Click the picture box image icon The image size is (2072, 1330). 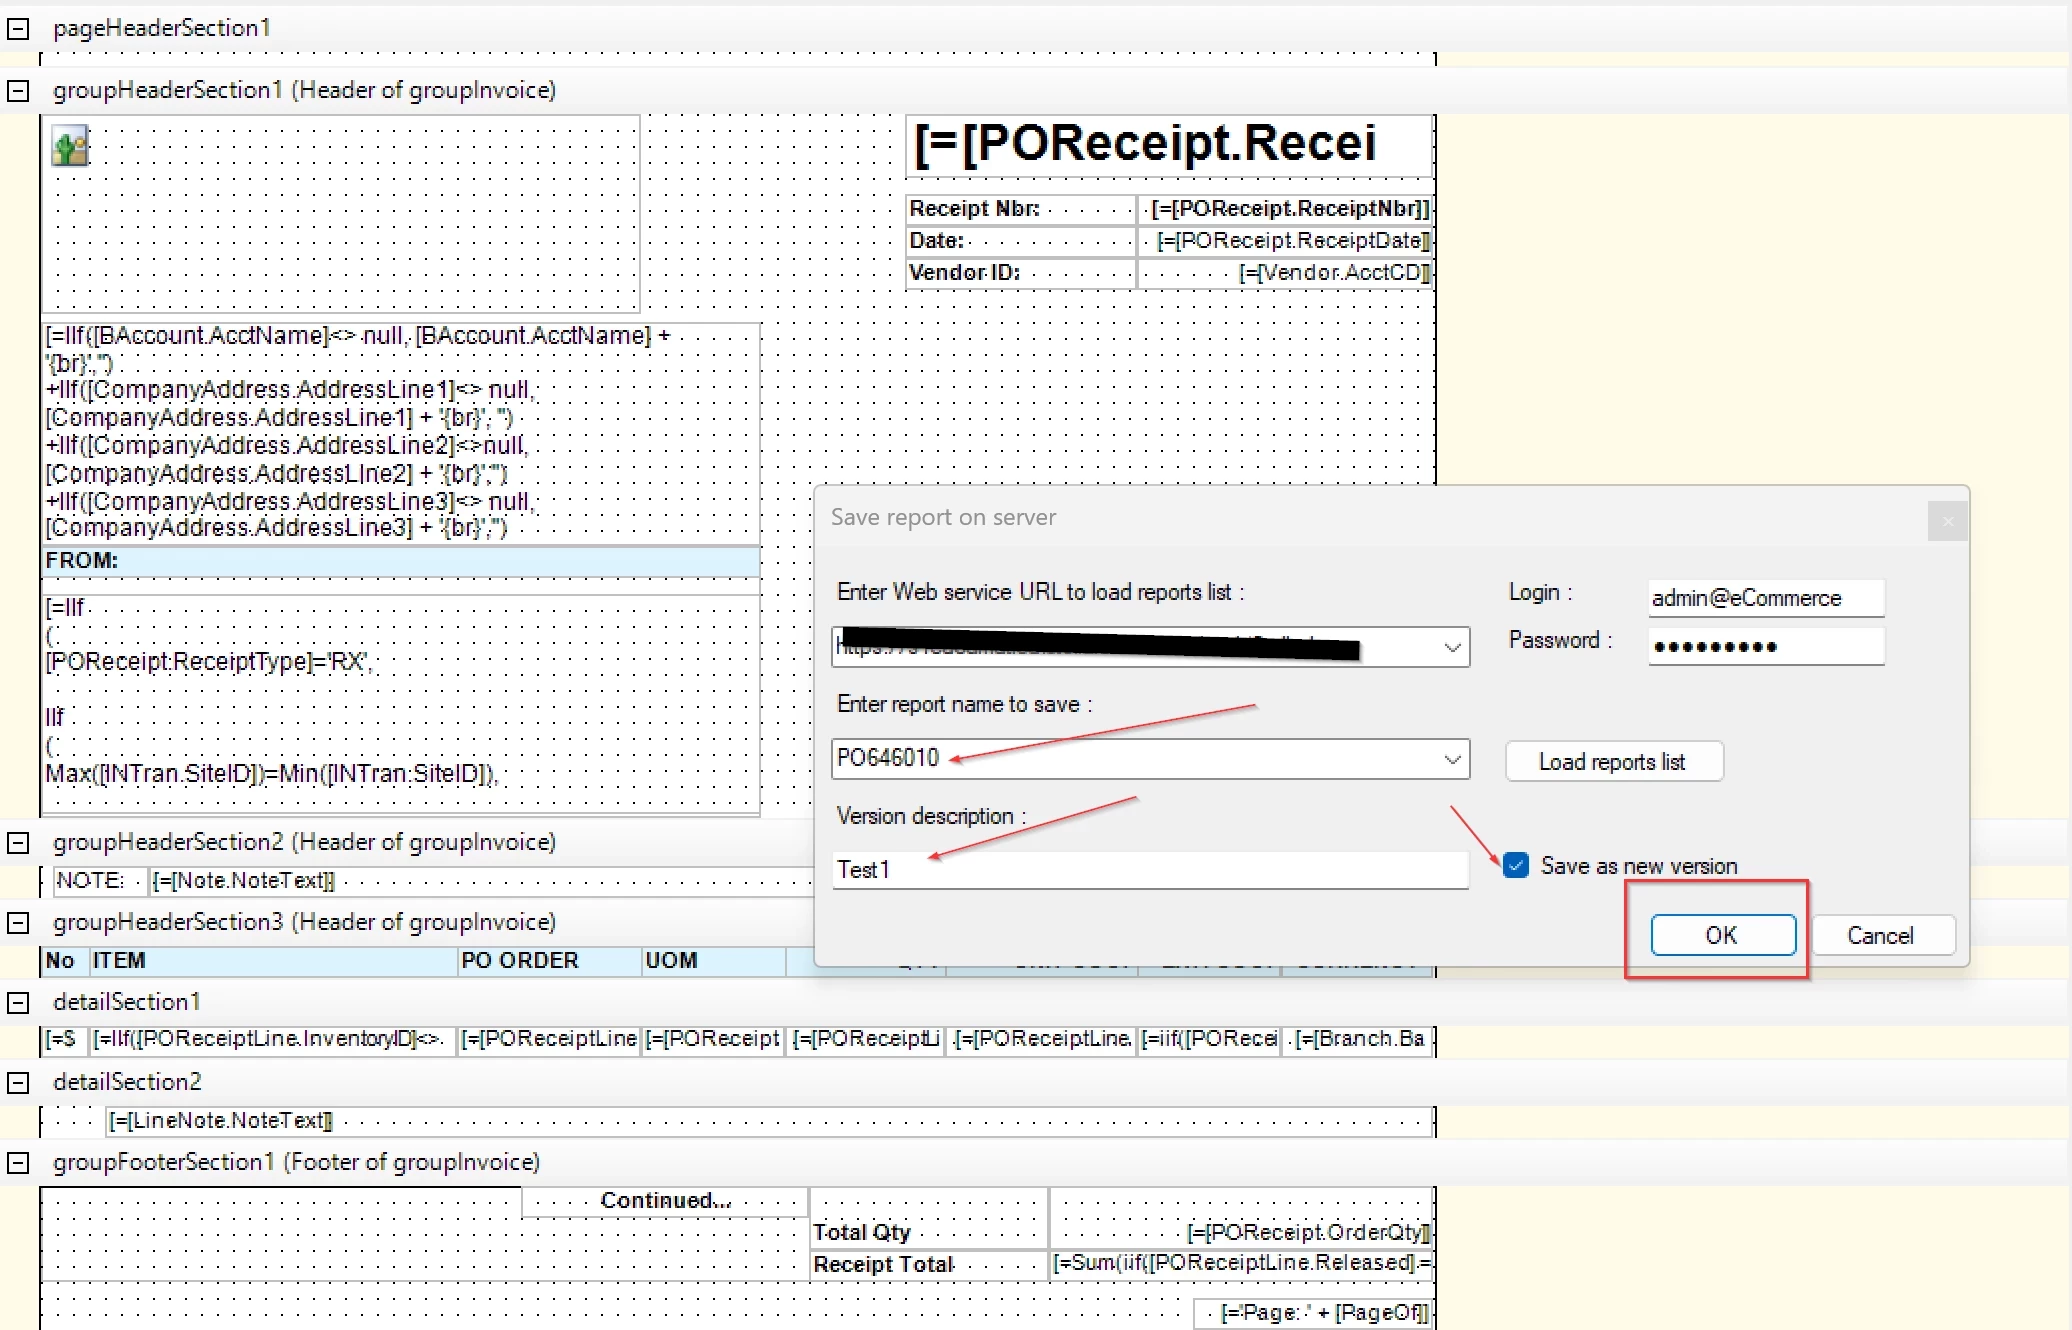(x=70, y=146)
